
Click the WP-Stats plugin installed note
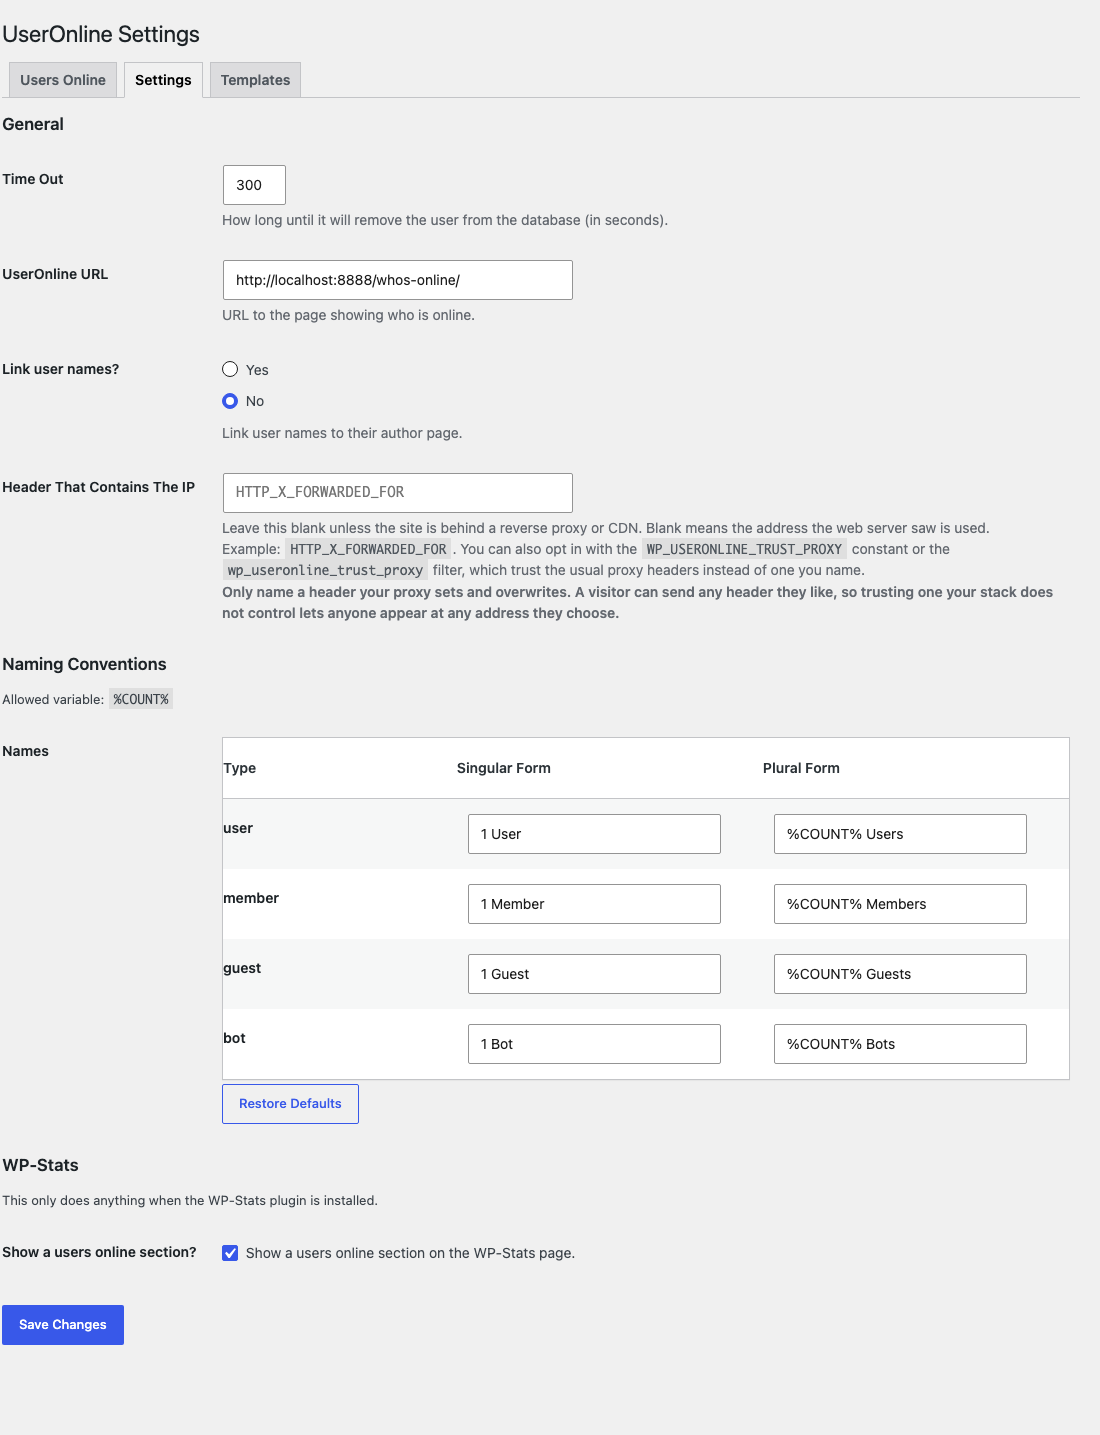pos(190,1200)
